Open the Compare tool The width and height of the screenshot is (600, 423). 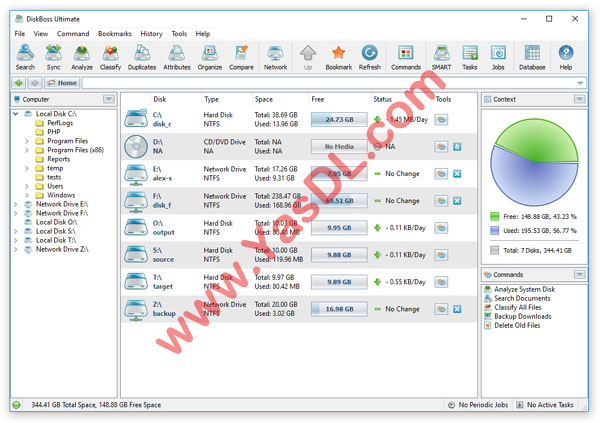(241, 57)
